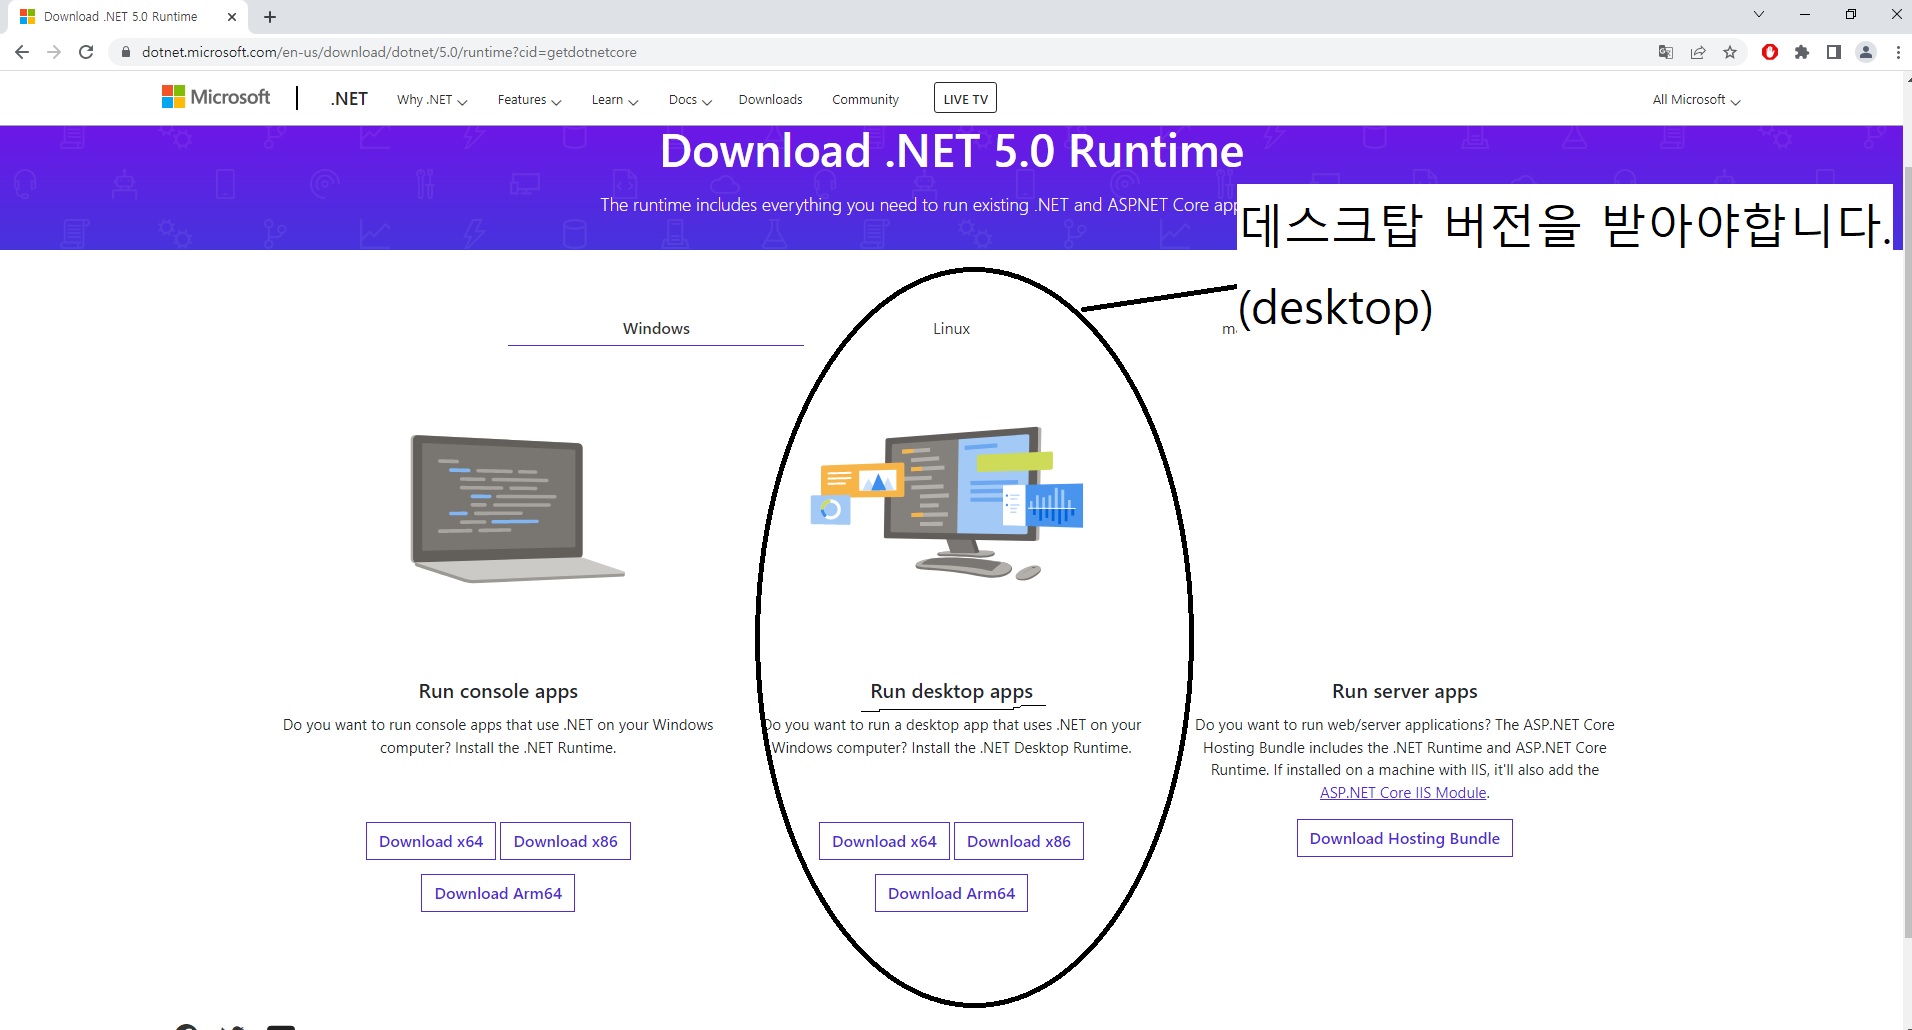Open the ASP.NET Core IIS Module link

tap(1403, 793)
